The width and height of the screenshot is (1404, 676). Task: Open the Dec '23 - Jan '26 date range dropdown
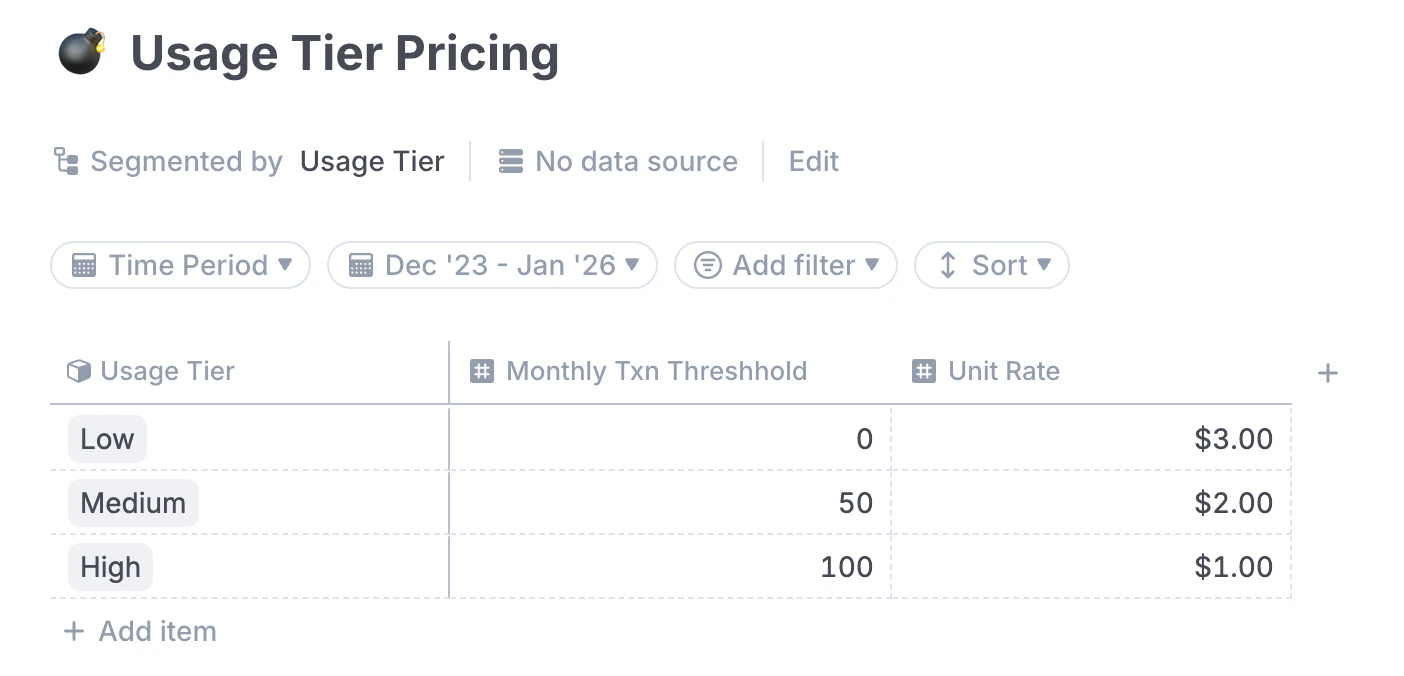[492, 264]
